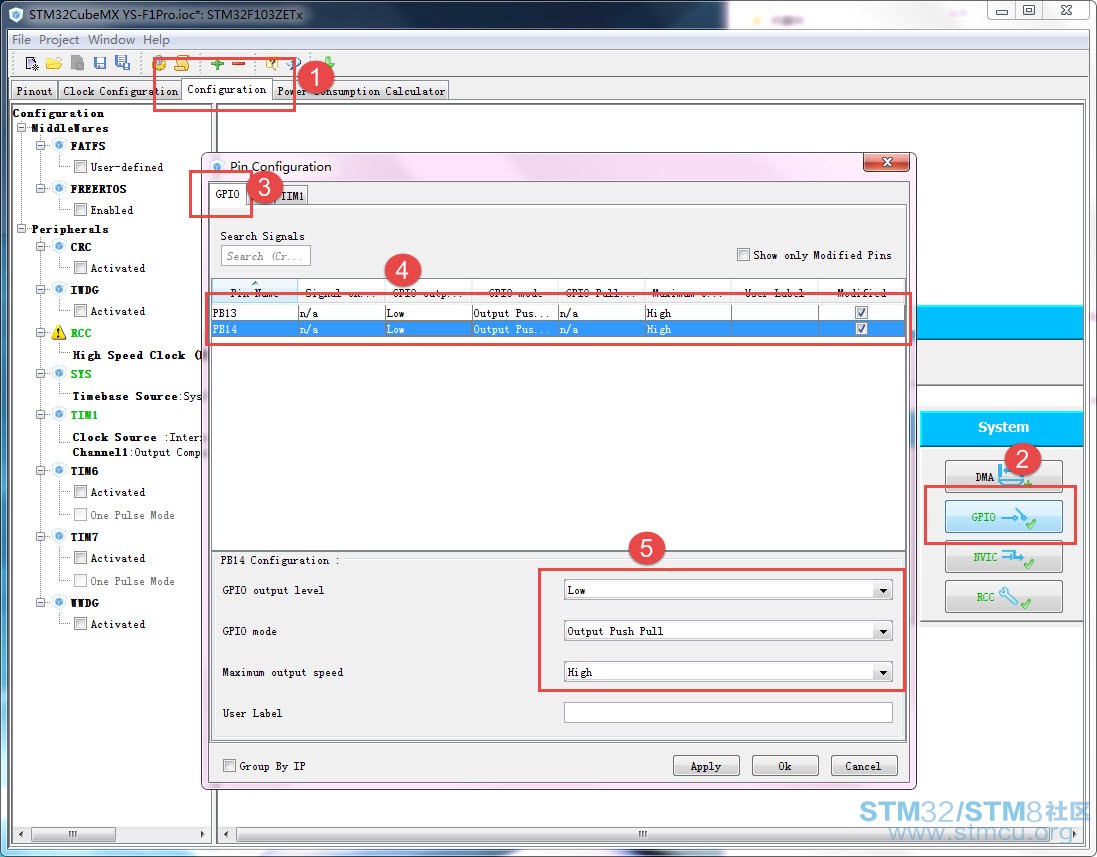
Task: Click the blue cube icon beside TIM1
Action: (x=59, y=414)
